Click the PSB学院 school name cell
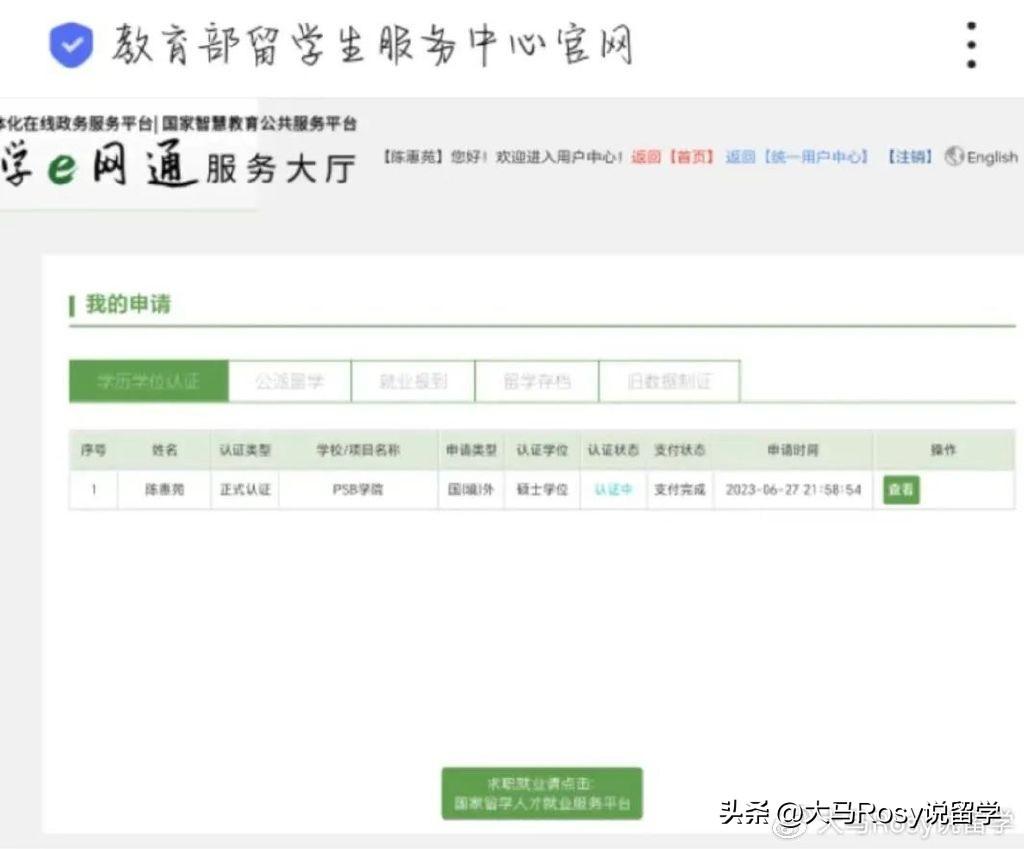Image resolution: width=1024 pixels, height=849 pixels. [357, 490]
